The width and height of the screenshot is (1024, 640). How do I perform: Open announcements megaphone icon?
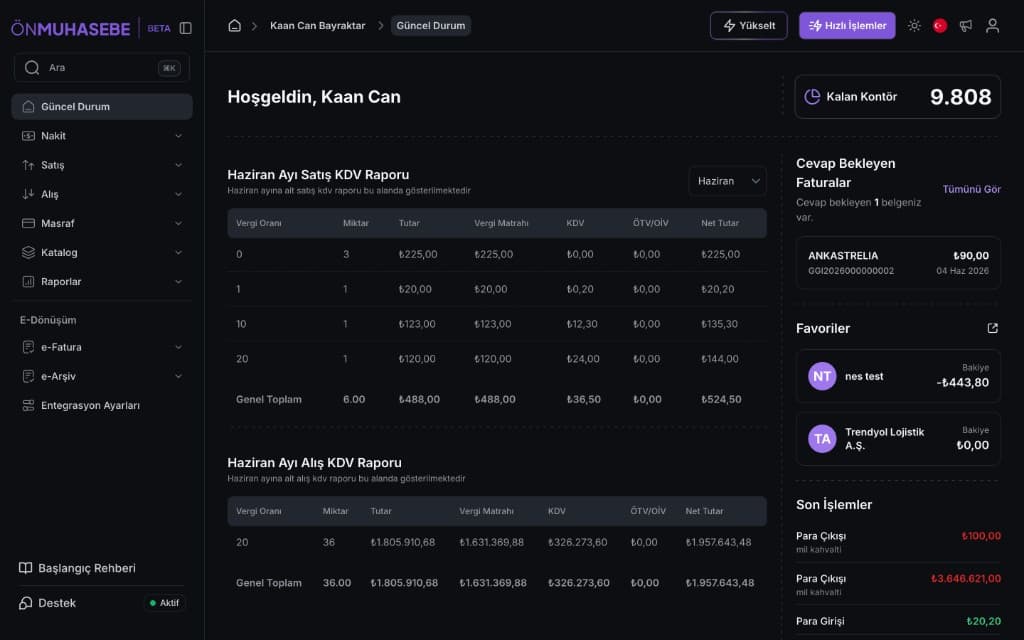[966, 25]
